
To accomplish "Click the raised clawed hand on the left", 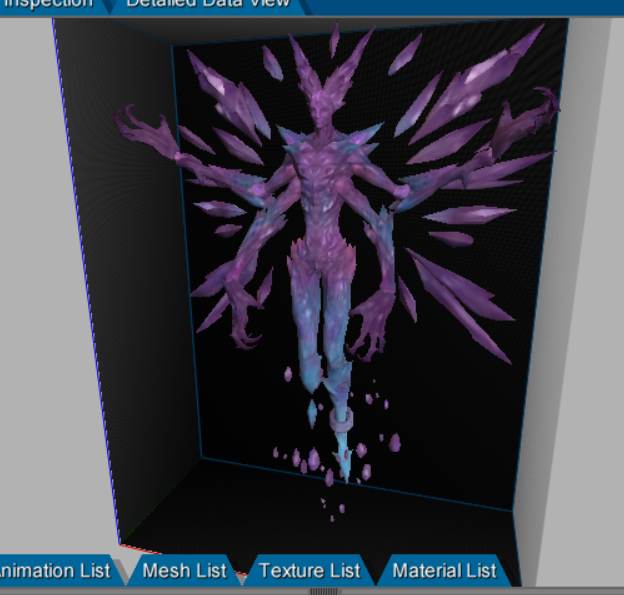I will pyautogui.click(x=140, y=130).
